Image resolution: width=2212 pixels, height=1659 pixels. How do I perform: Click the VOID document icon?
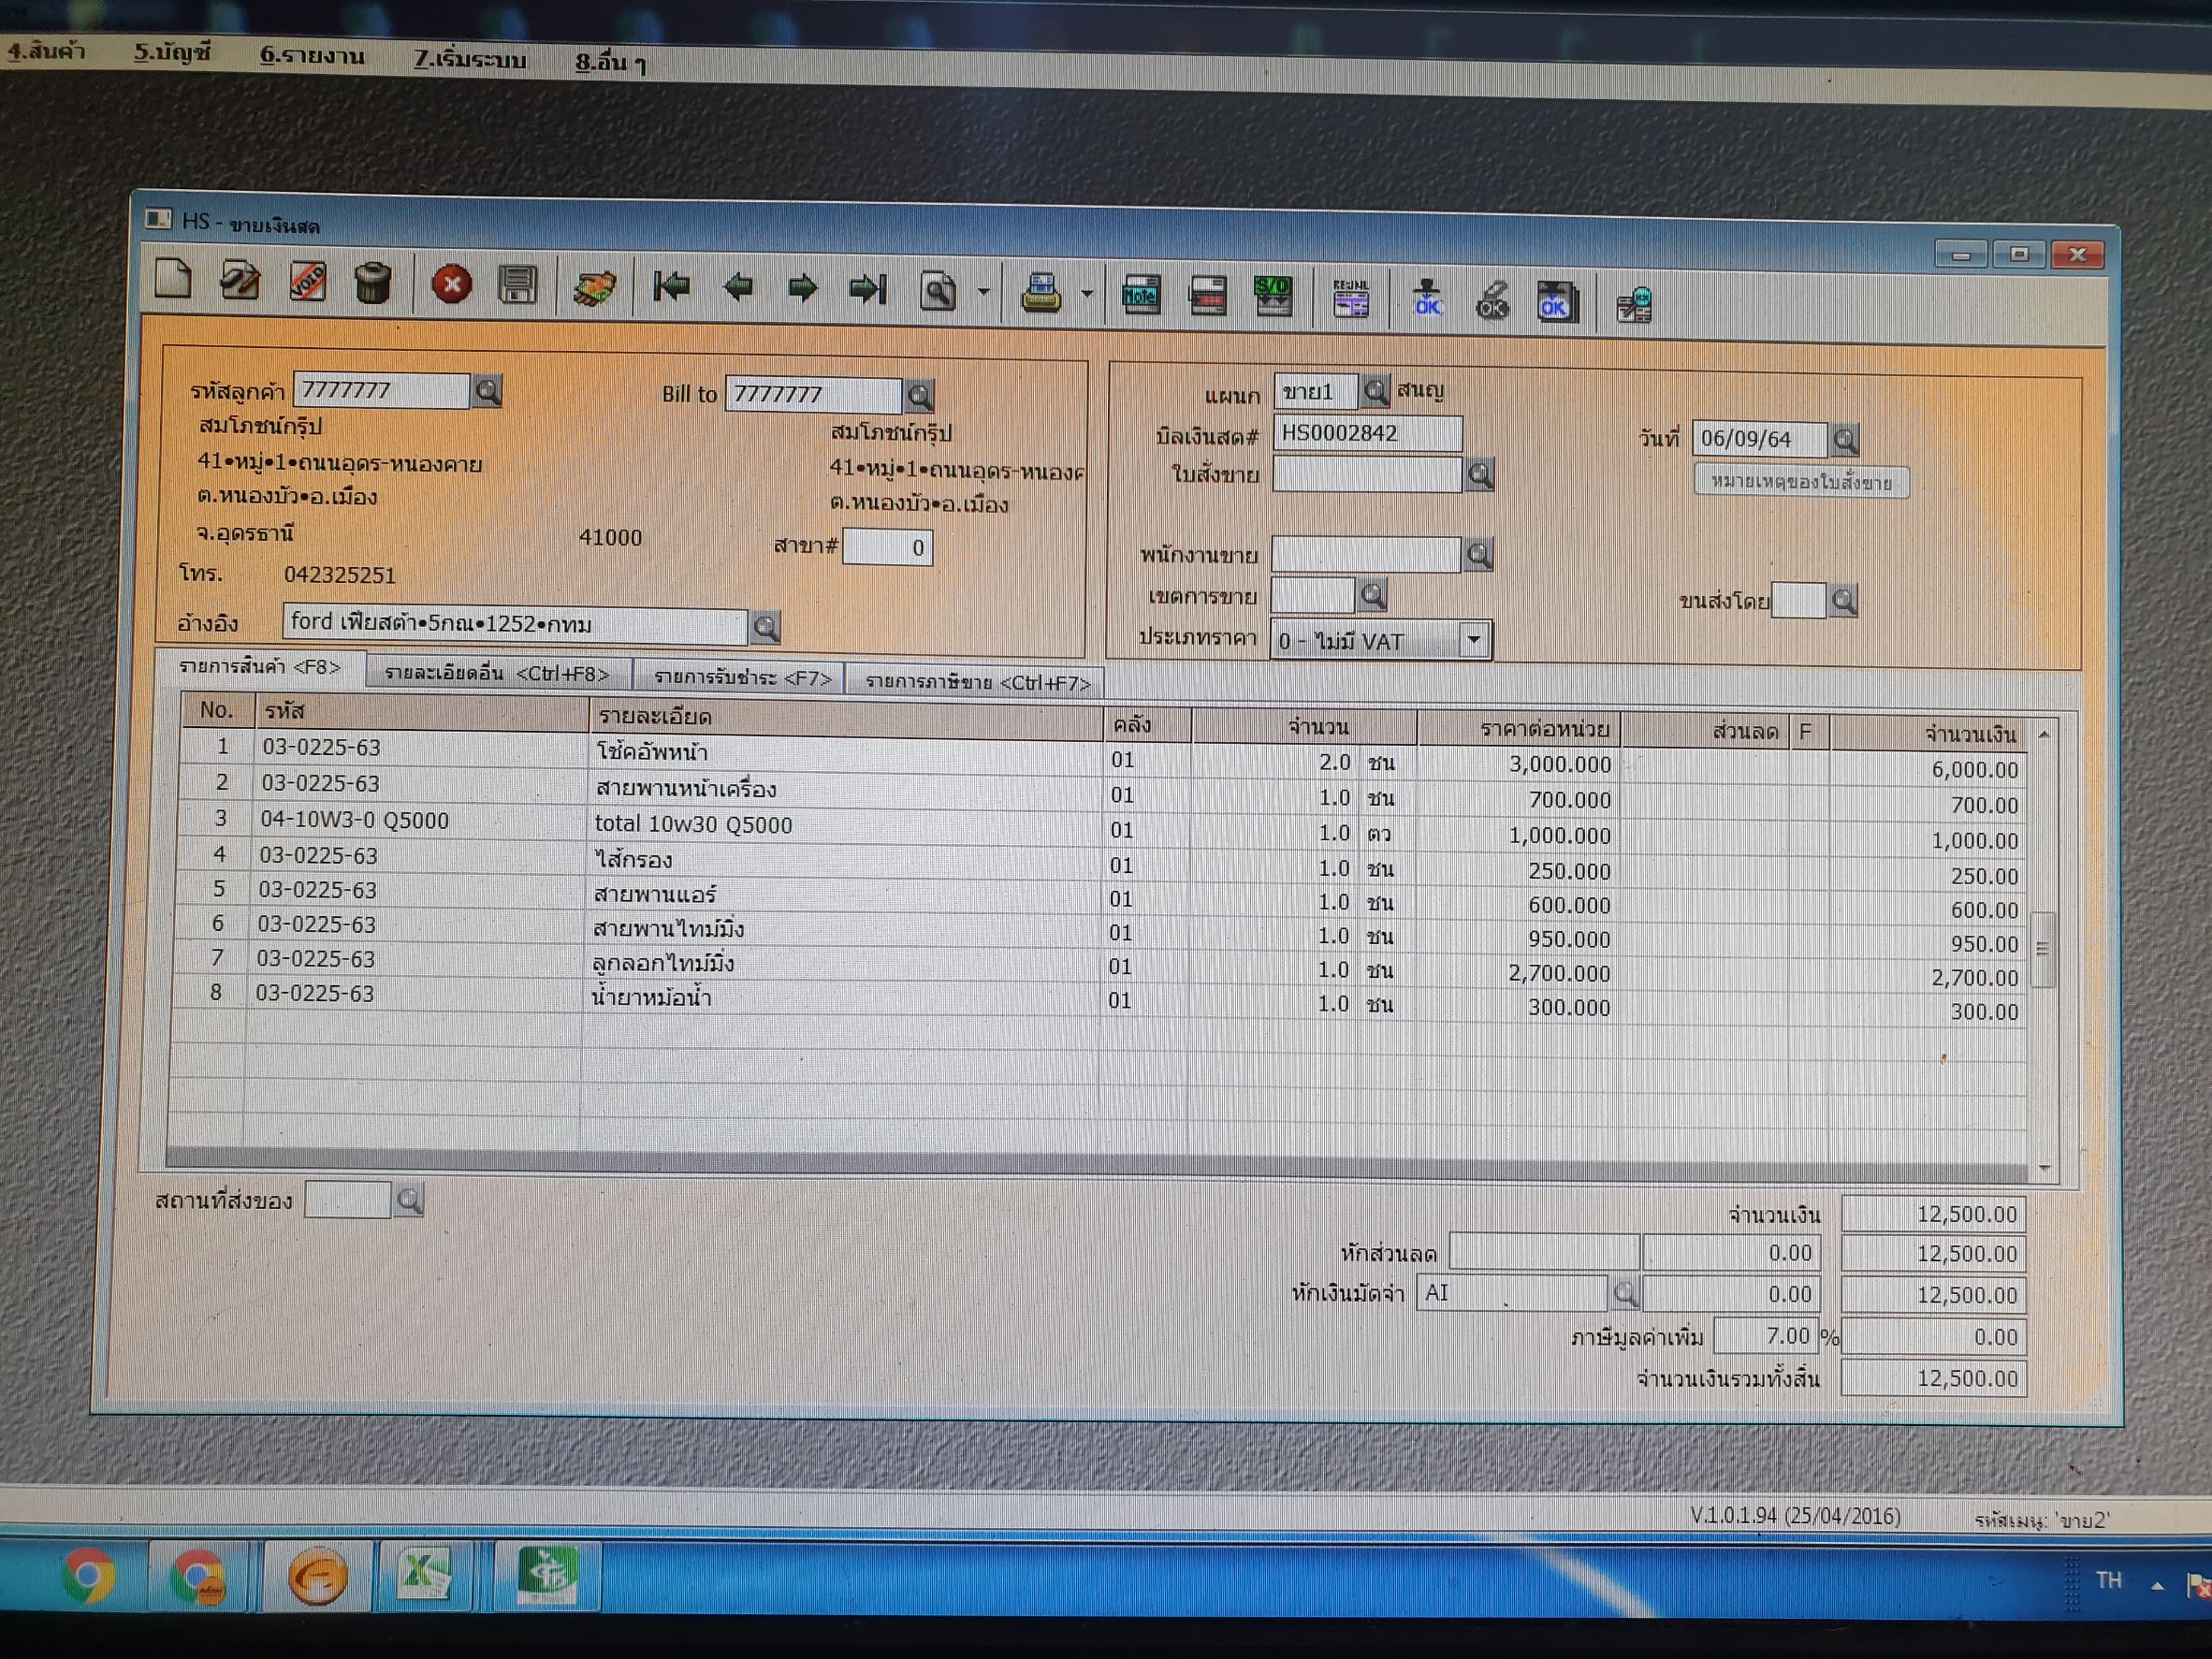pos(307,282)
